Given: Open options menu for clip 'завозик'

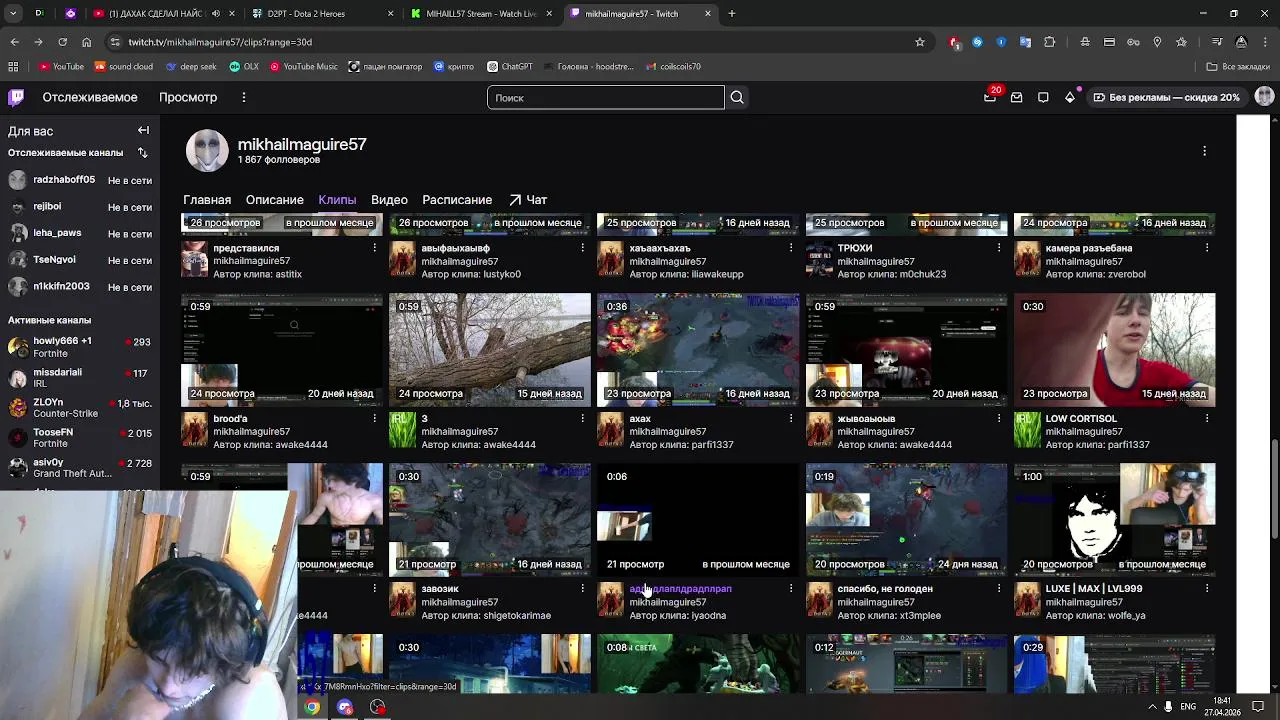Looking at the screenshot, I should click(x=582, y=589).
